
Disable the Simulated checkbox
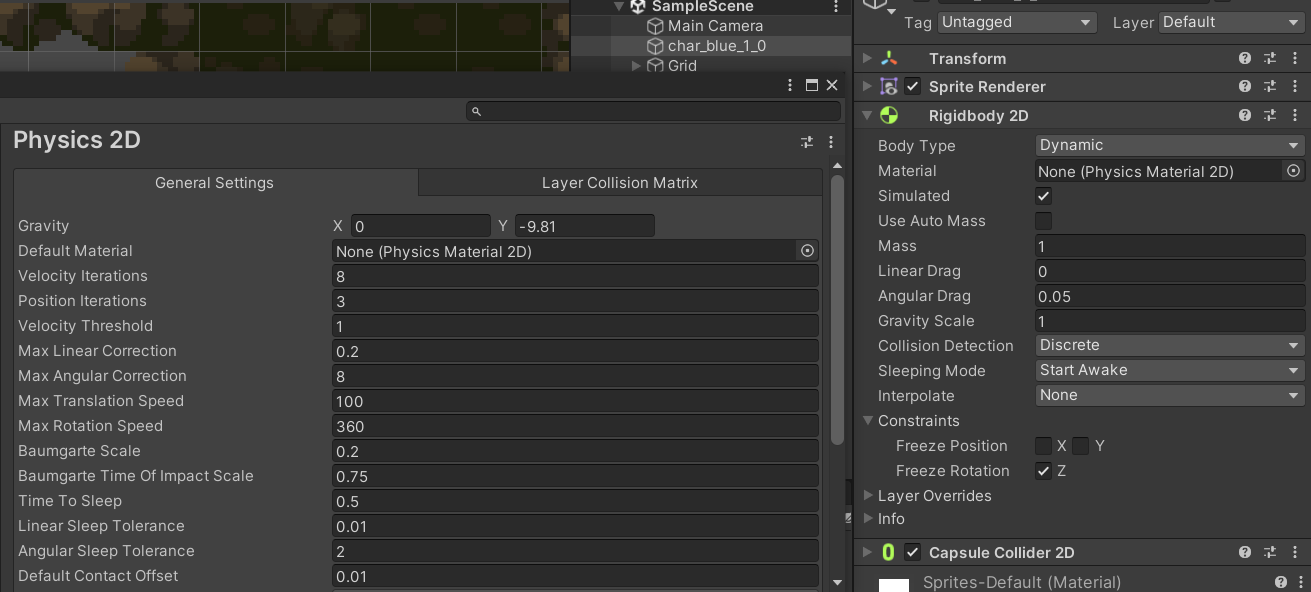point(1043,196)
